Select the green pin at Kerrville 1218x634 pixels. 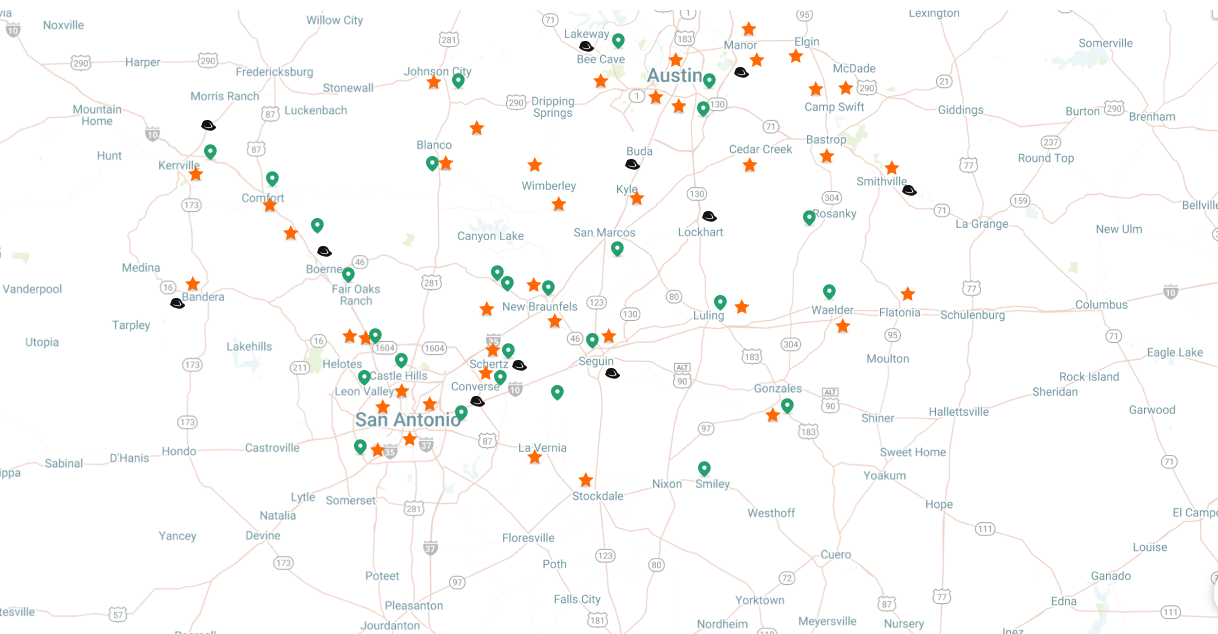210,152
